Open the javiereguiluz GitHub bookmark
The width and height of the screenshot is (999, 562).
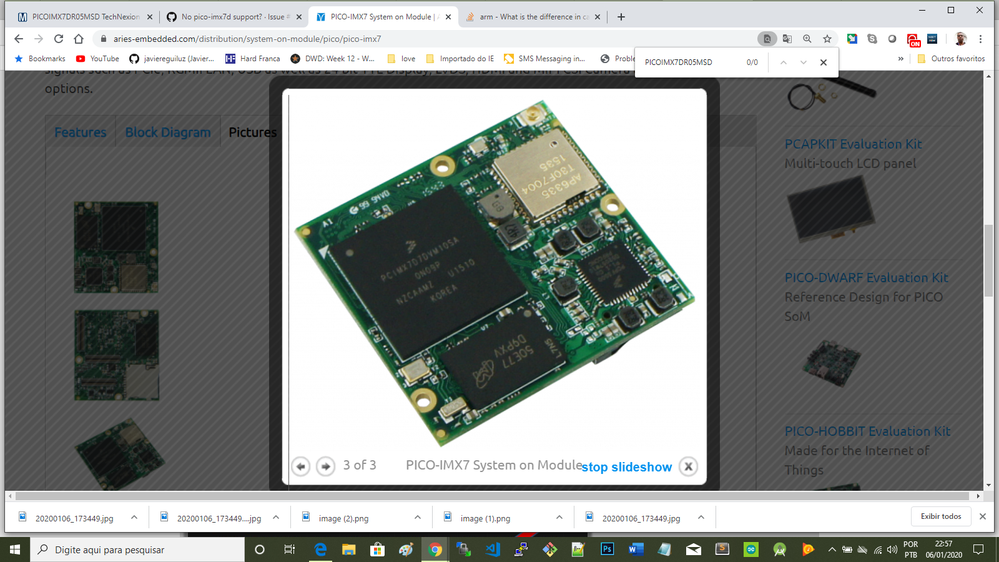[x=172, y=59]
